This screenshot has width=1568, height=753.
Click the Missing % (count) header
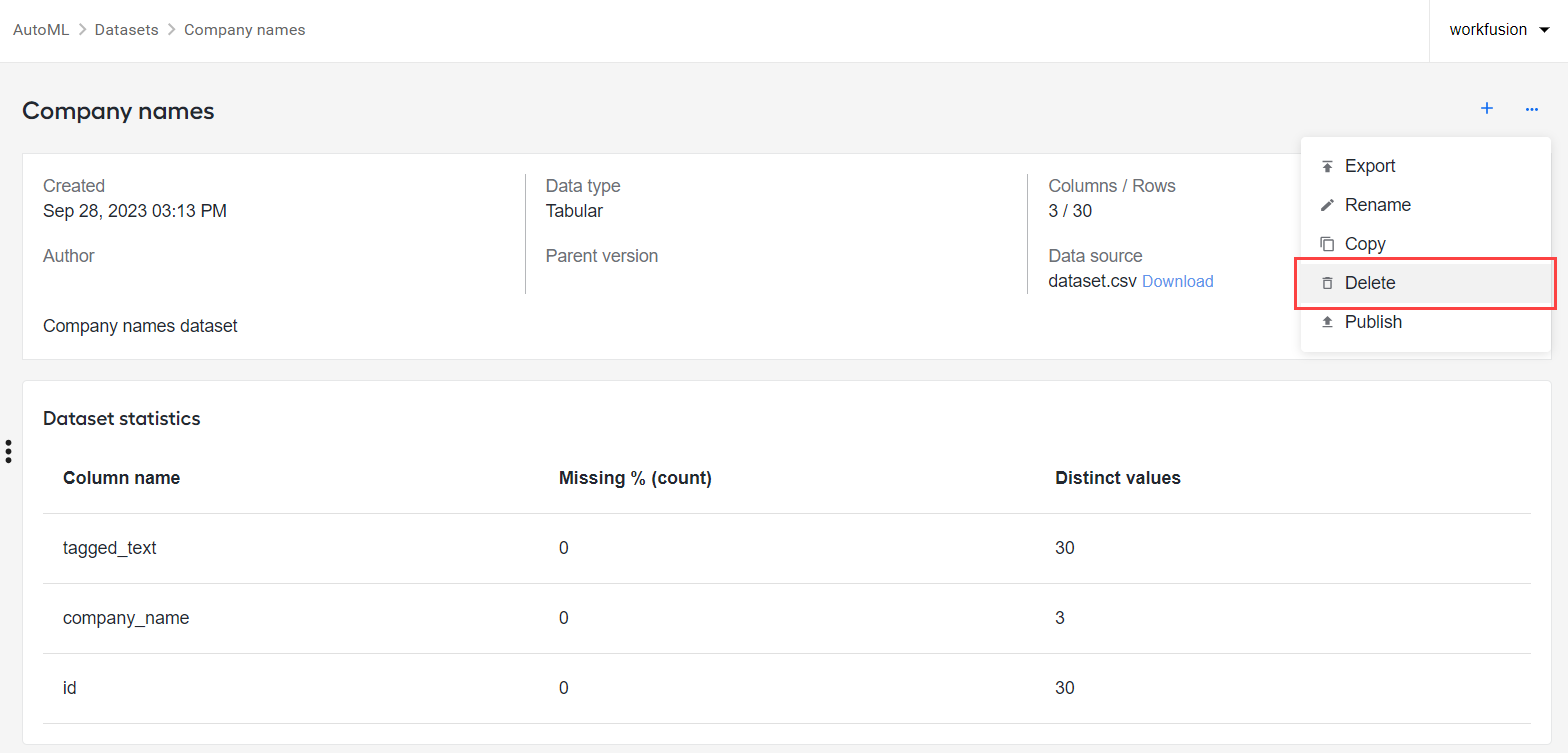635,478
